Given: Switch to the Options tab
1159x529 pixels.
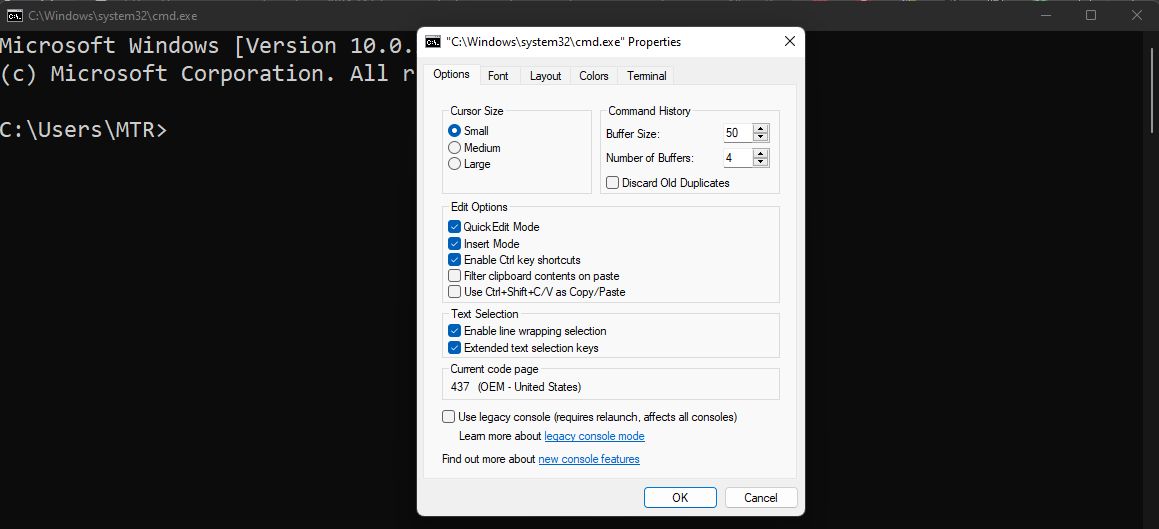Looking at the screenshot, I should (x=452, y=74).
